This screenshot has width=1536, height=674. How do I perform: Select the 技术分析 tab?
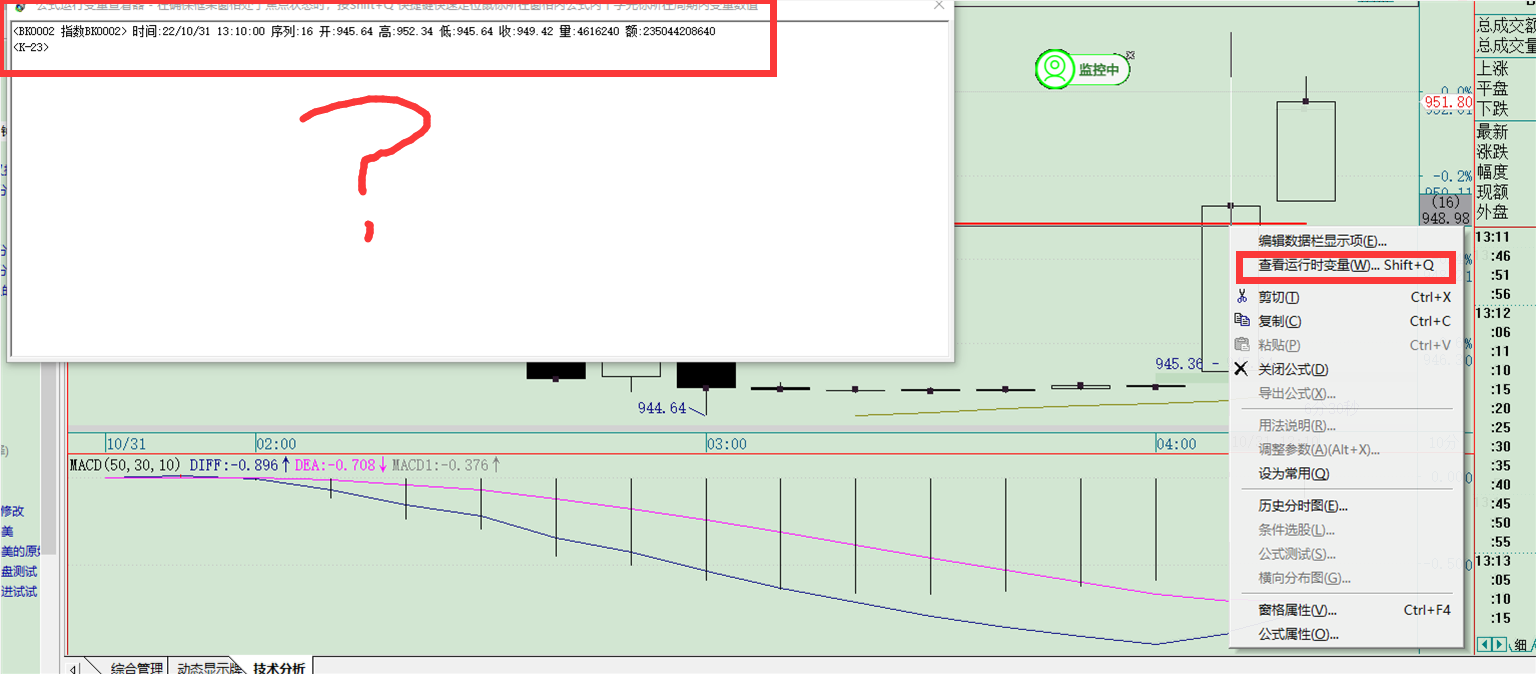tap(279, 667)
